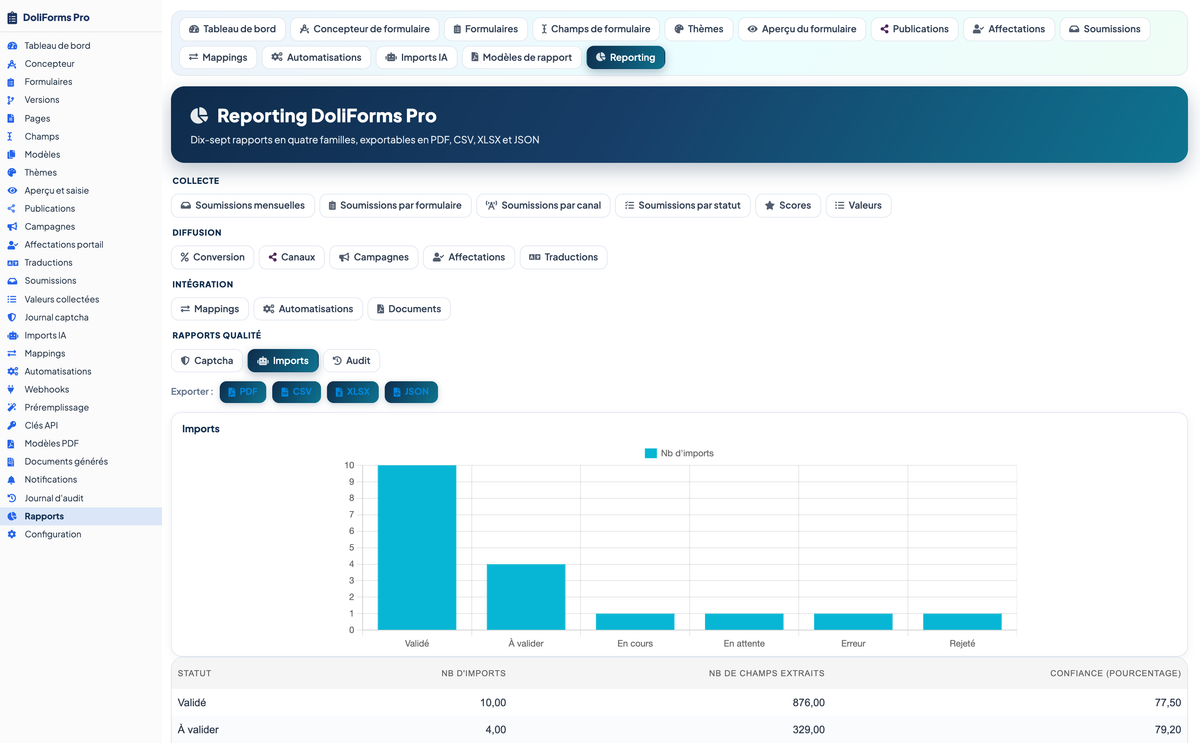Click the pie chart icon on Reporting tab
Image resolution: width=1200 pixels, height=743 pixels.
pos(601,58)
